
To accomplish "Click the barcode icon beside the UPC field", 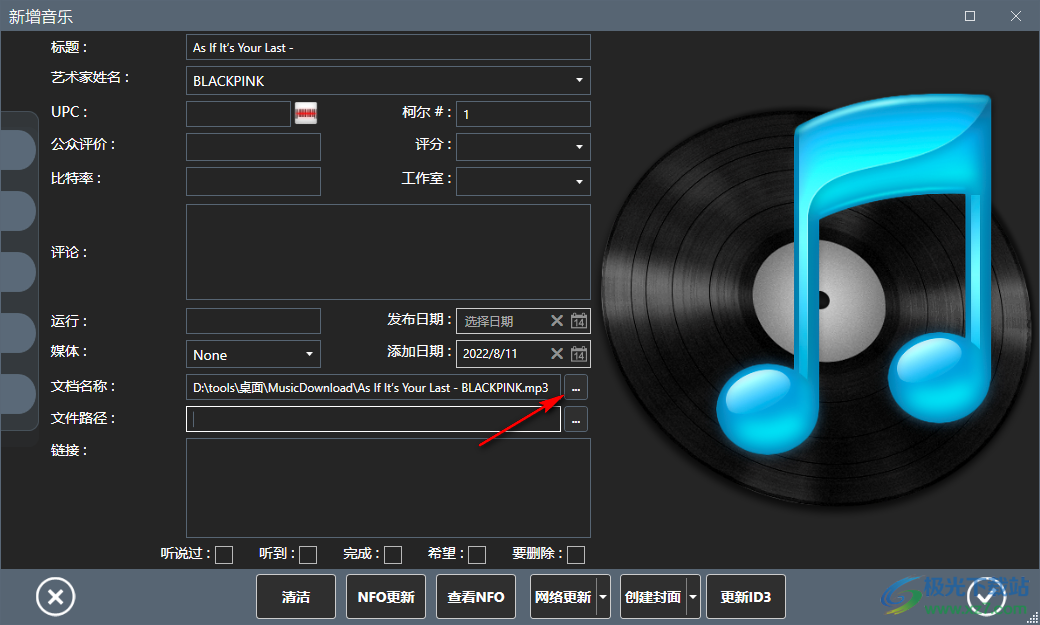I will (306, 113).
